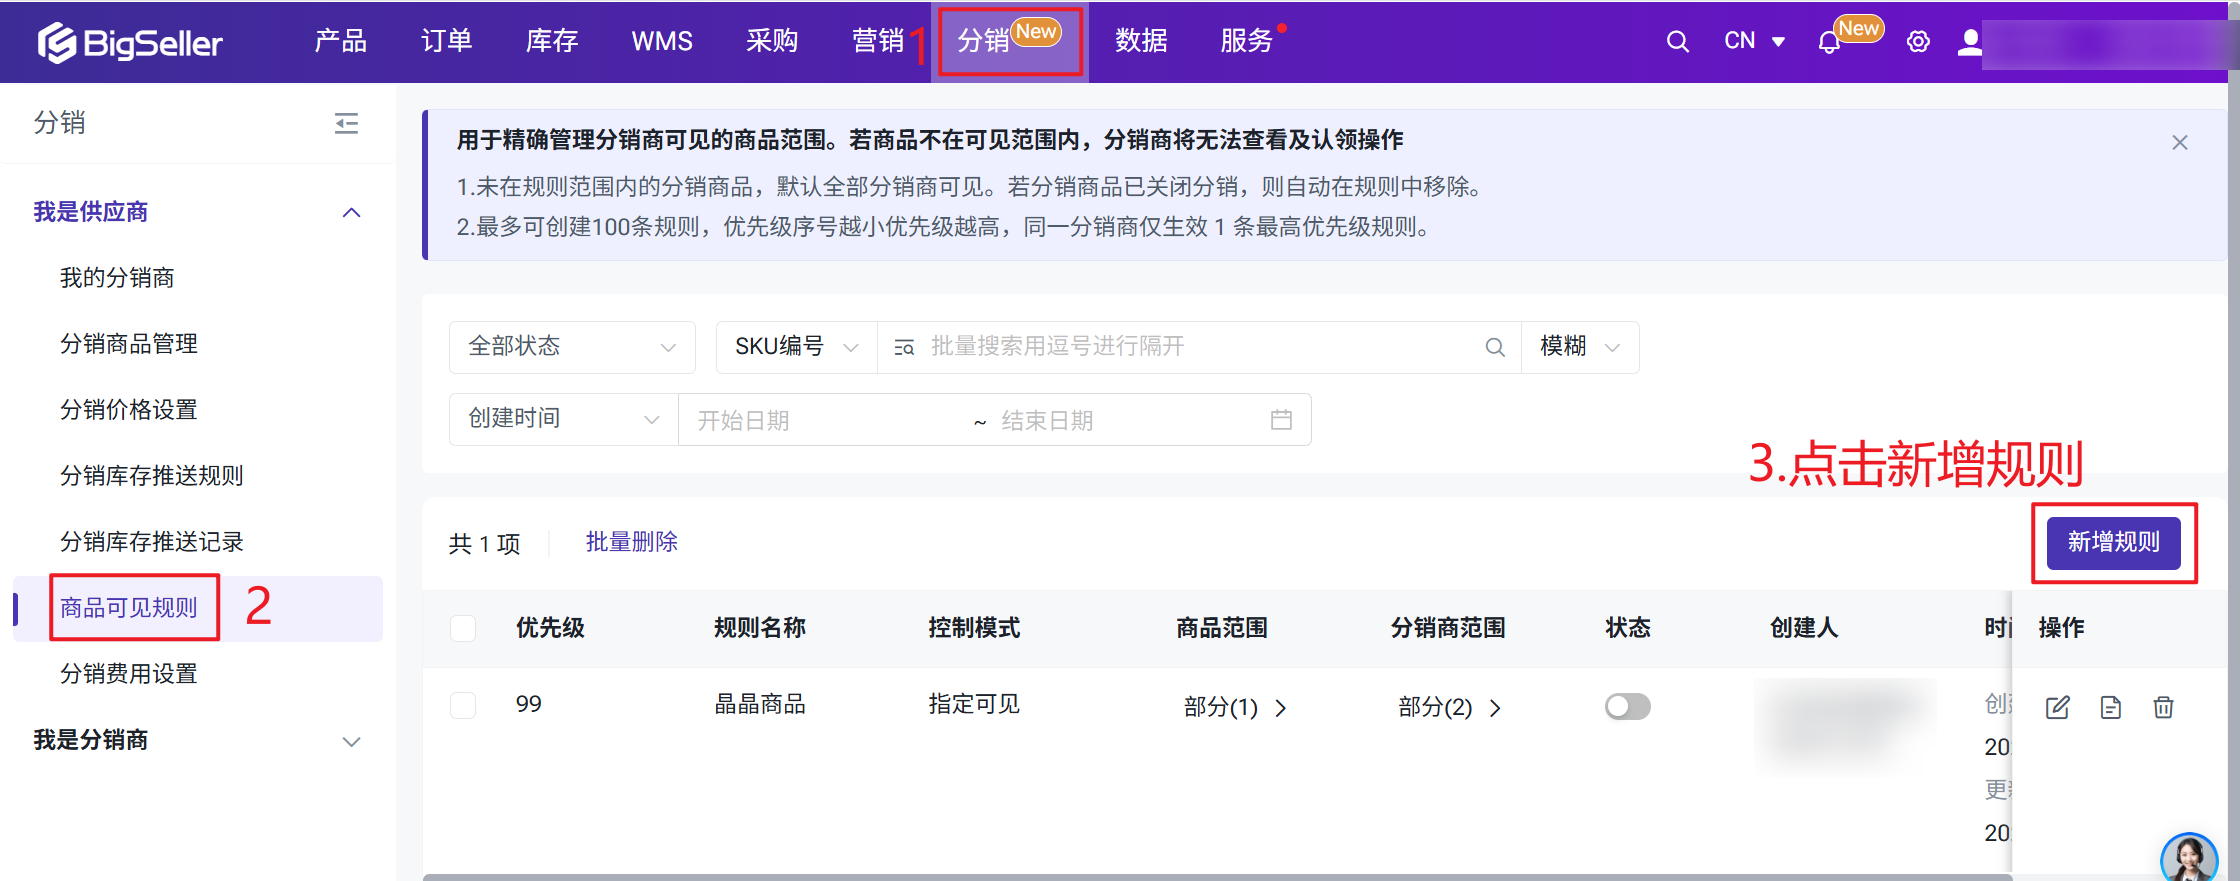The image size is (2240, 881).
Task: Open the settings gear icon
Action: click(x=1917, y=42)
